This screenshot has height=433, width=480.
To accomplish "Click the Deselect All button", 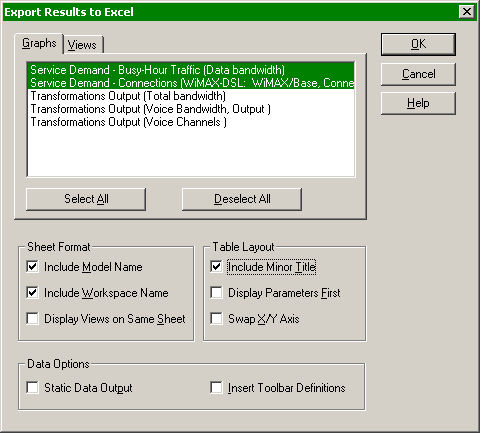I will [x=242, y=199].
